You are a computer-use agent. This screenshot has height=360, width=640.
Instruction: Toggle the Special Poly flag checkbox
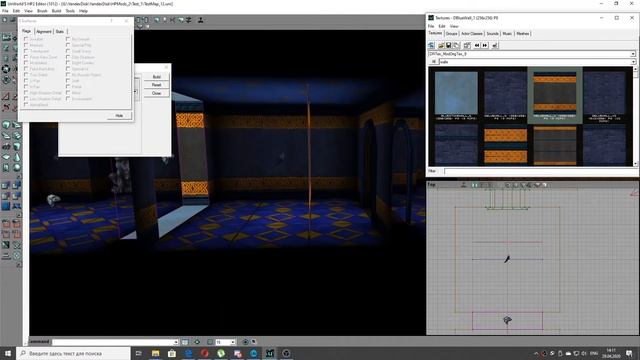tap(68, 45)
